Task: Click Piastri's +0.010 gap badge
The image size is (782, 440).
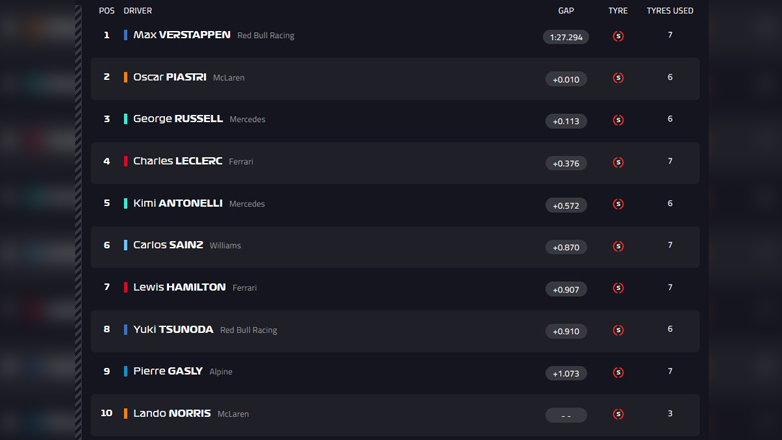Action: click(x=566, y=79)
